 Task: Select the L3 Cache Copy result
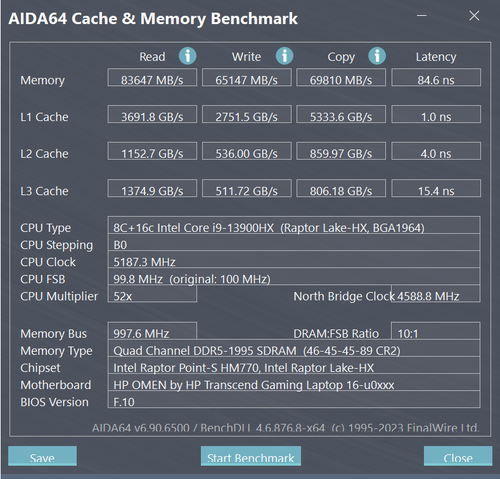point(341,188)
